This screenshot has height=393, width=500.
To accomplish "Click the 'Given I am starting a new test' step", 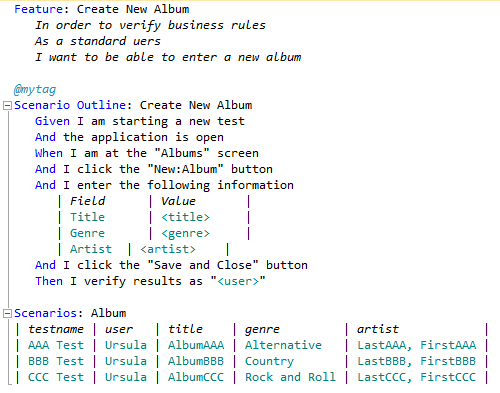I will pos(140,121).
